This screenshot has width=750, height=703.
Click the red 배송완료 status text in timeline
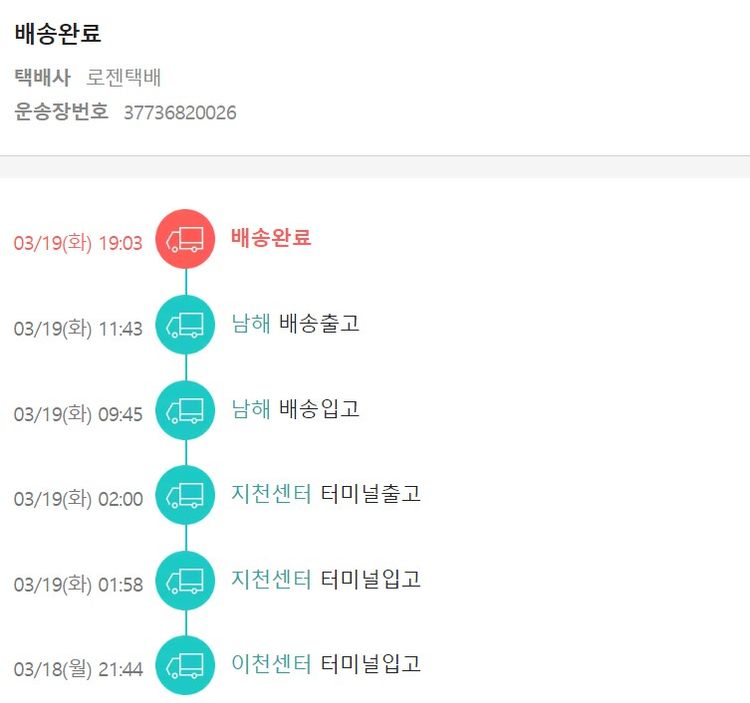(x=271, y=238)
